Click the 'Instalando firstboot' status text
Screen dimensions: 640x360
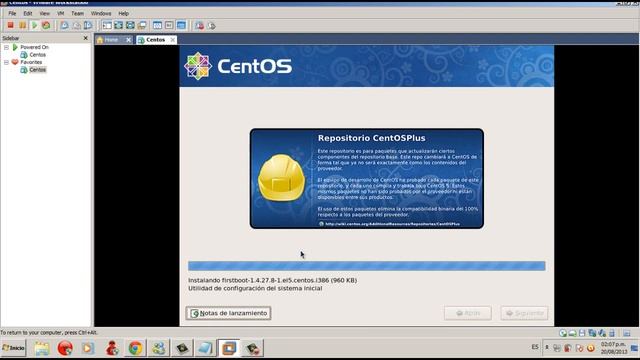point(272,280)
